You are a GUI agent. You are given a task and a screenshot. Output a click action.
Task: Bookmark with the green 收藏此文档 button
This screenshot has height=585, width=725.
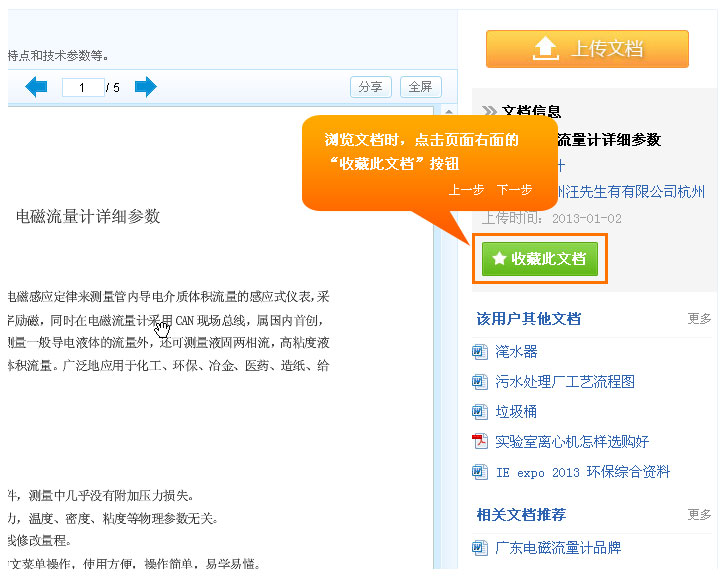(539, 259)
